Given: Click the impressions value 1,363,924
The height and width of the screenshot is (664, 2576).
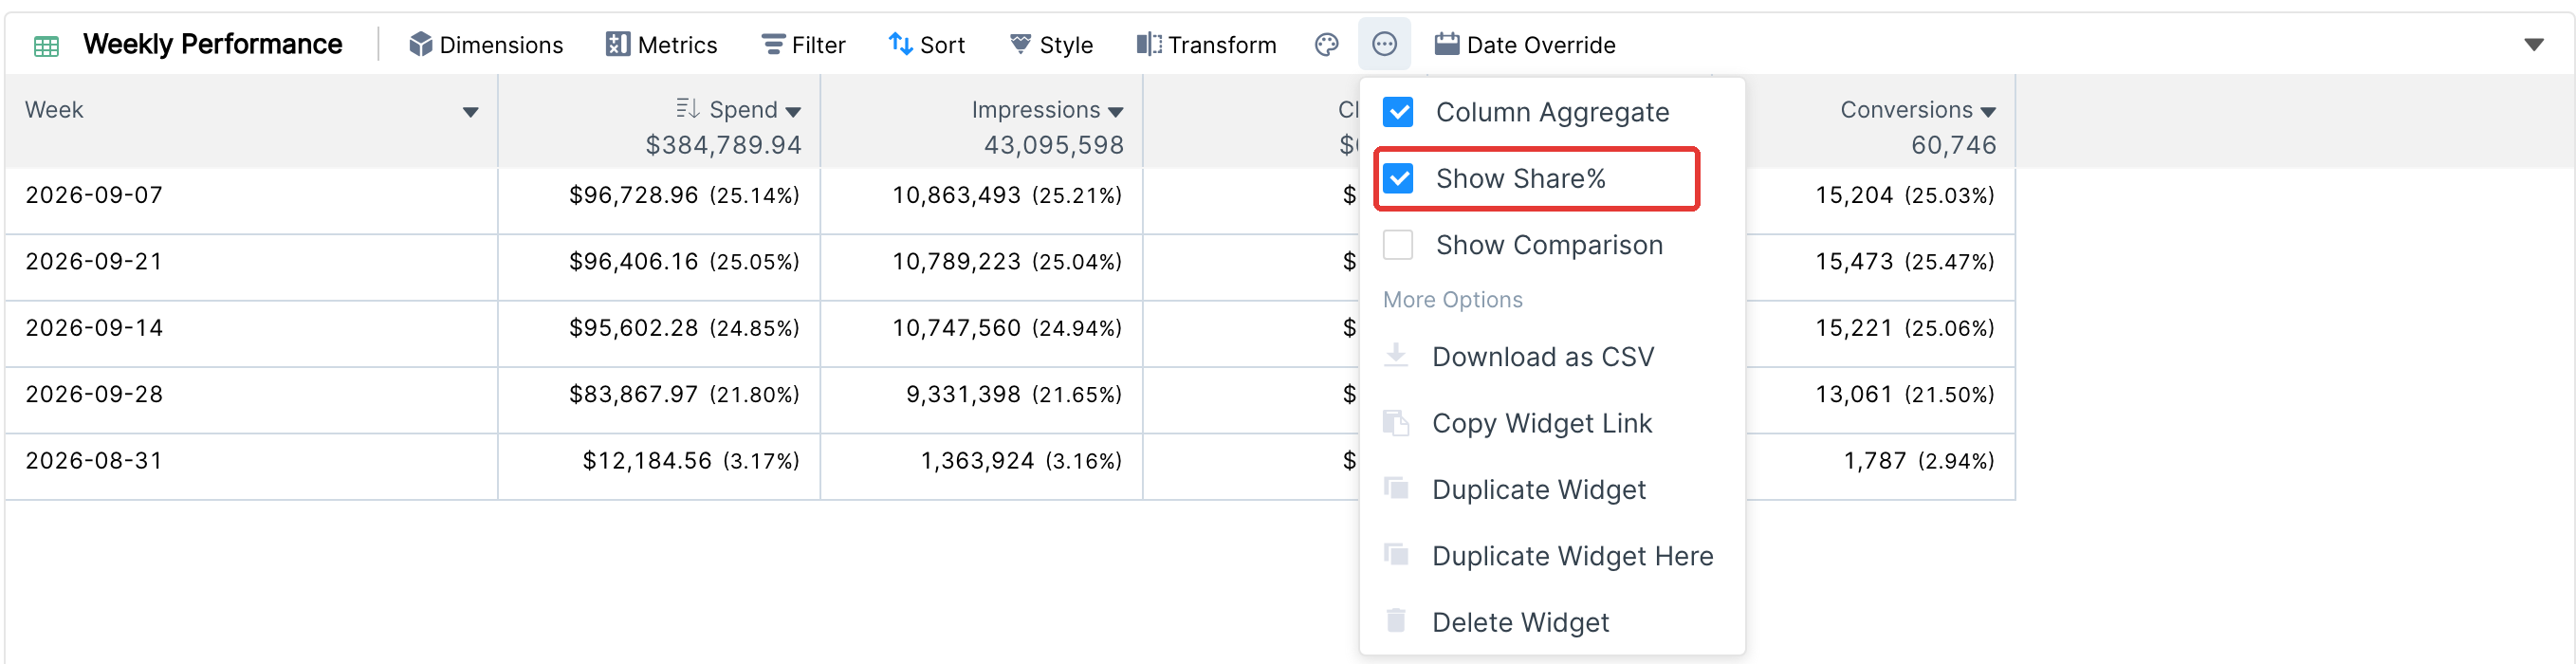Looking at the screenshot, I should (977, 460).
